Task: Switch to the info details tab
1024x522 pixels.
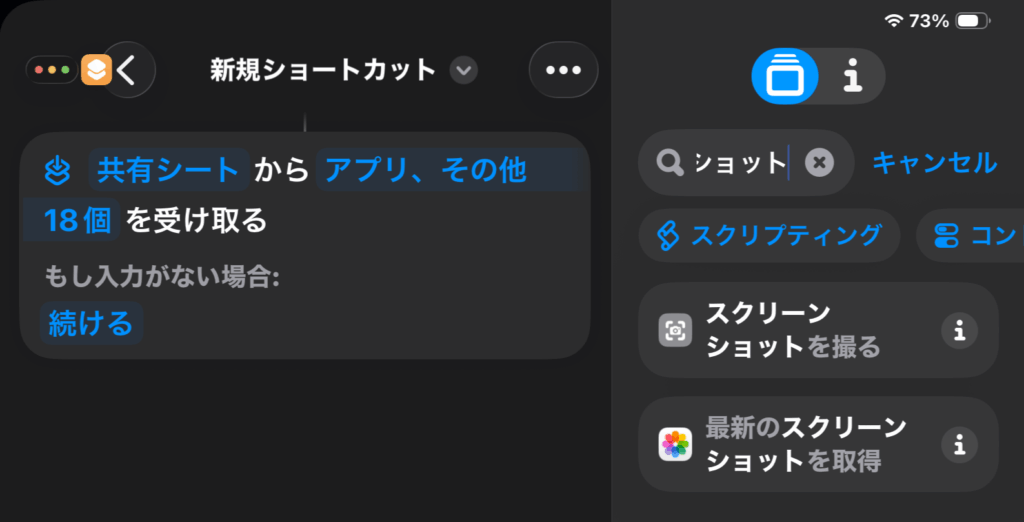Action: point(852,77)
